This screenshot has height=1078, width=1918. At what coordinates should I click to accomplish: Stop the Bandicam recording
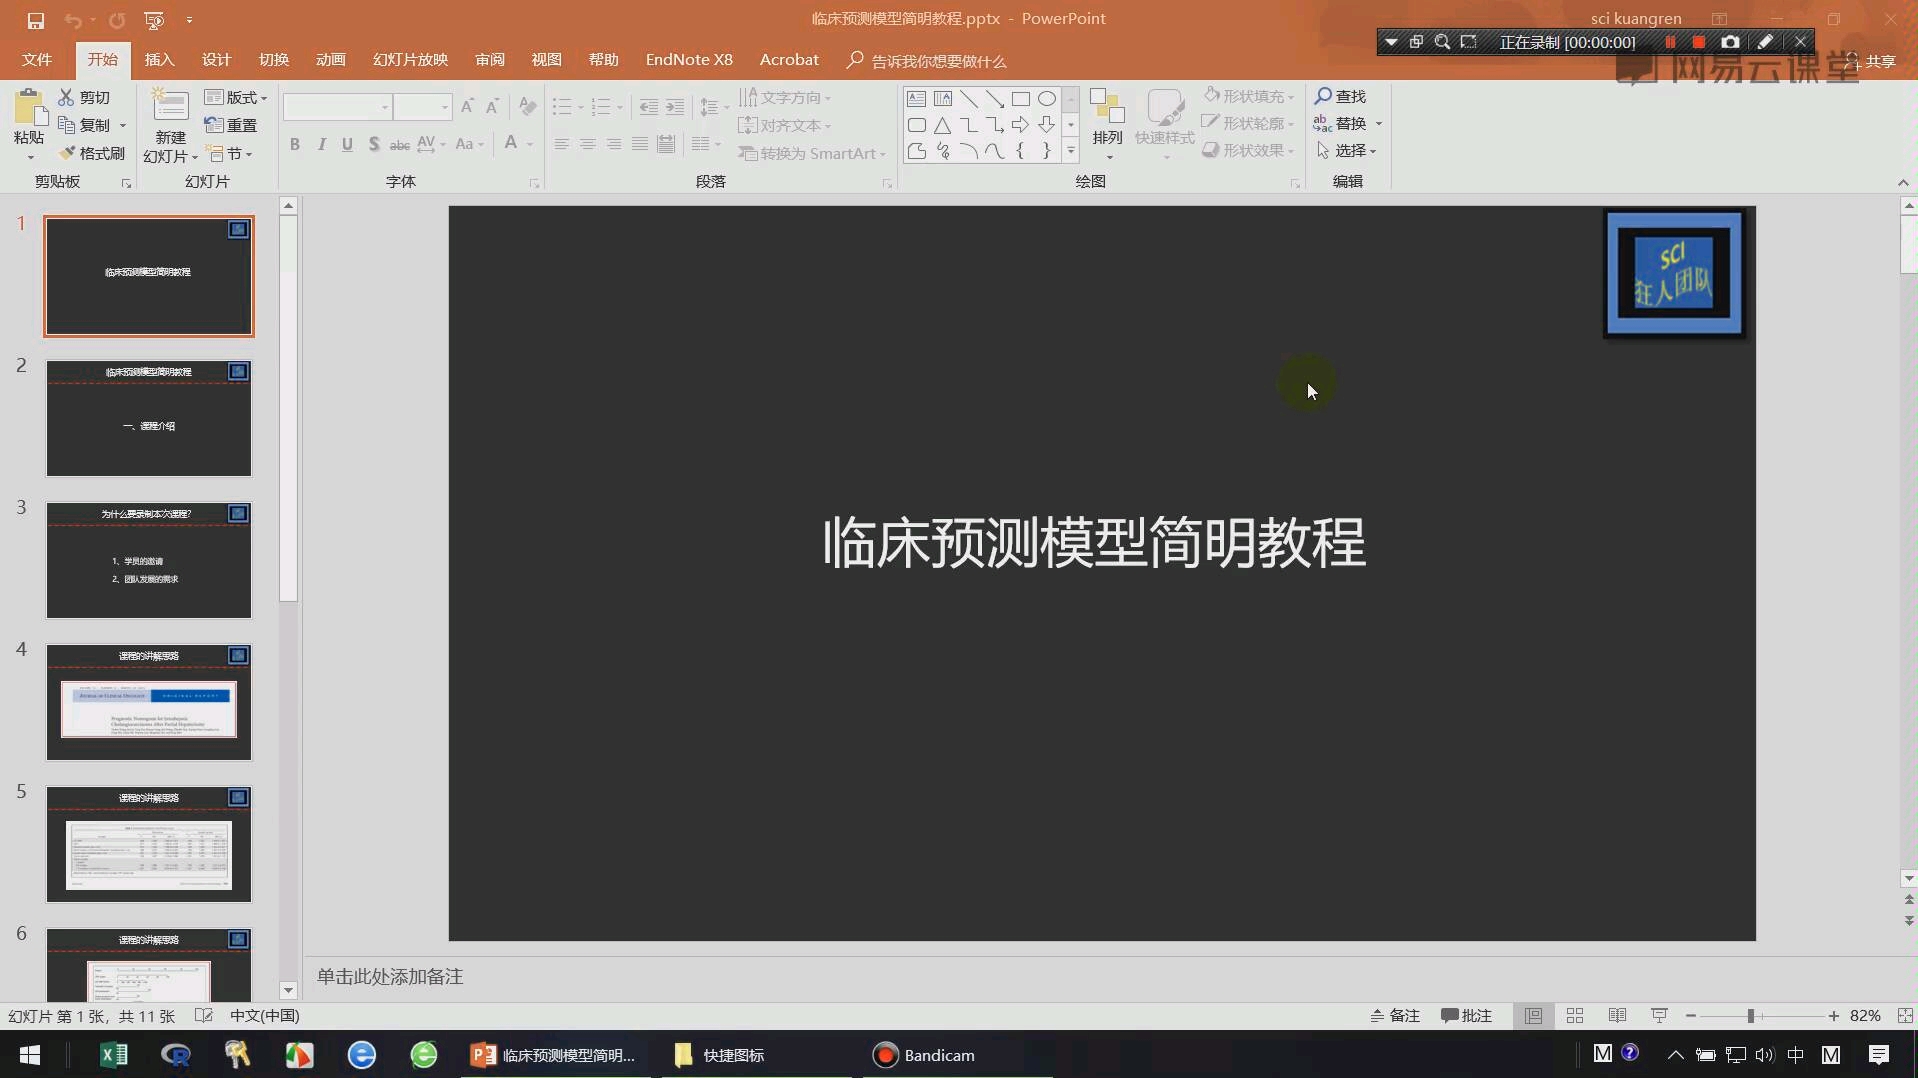pos(1698,41)
